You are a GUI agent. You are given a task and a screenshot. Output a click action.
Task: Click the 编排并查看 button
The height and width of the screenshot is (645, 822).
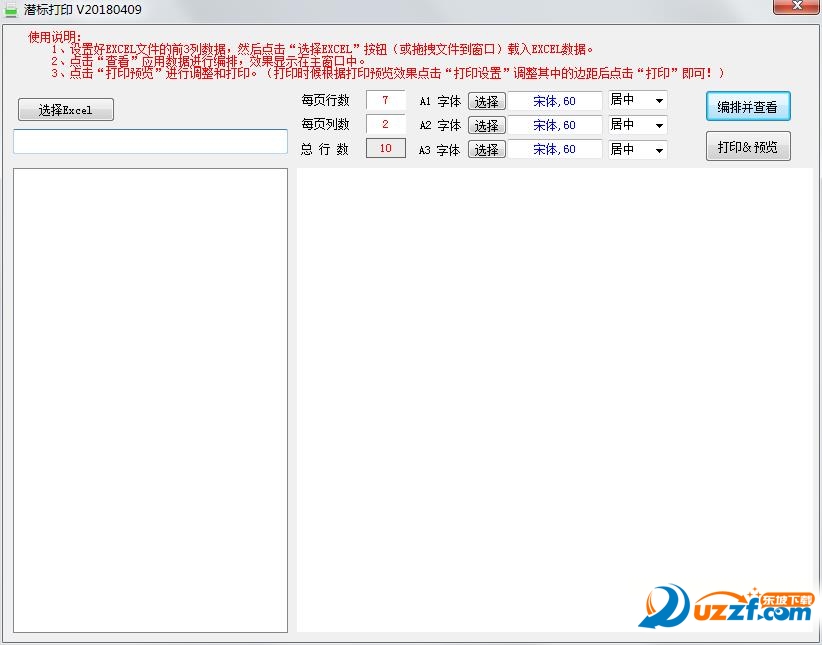click(x=748, y=106)
